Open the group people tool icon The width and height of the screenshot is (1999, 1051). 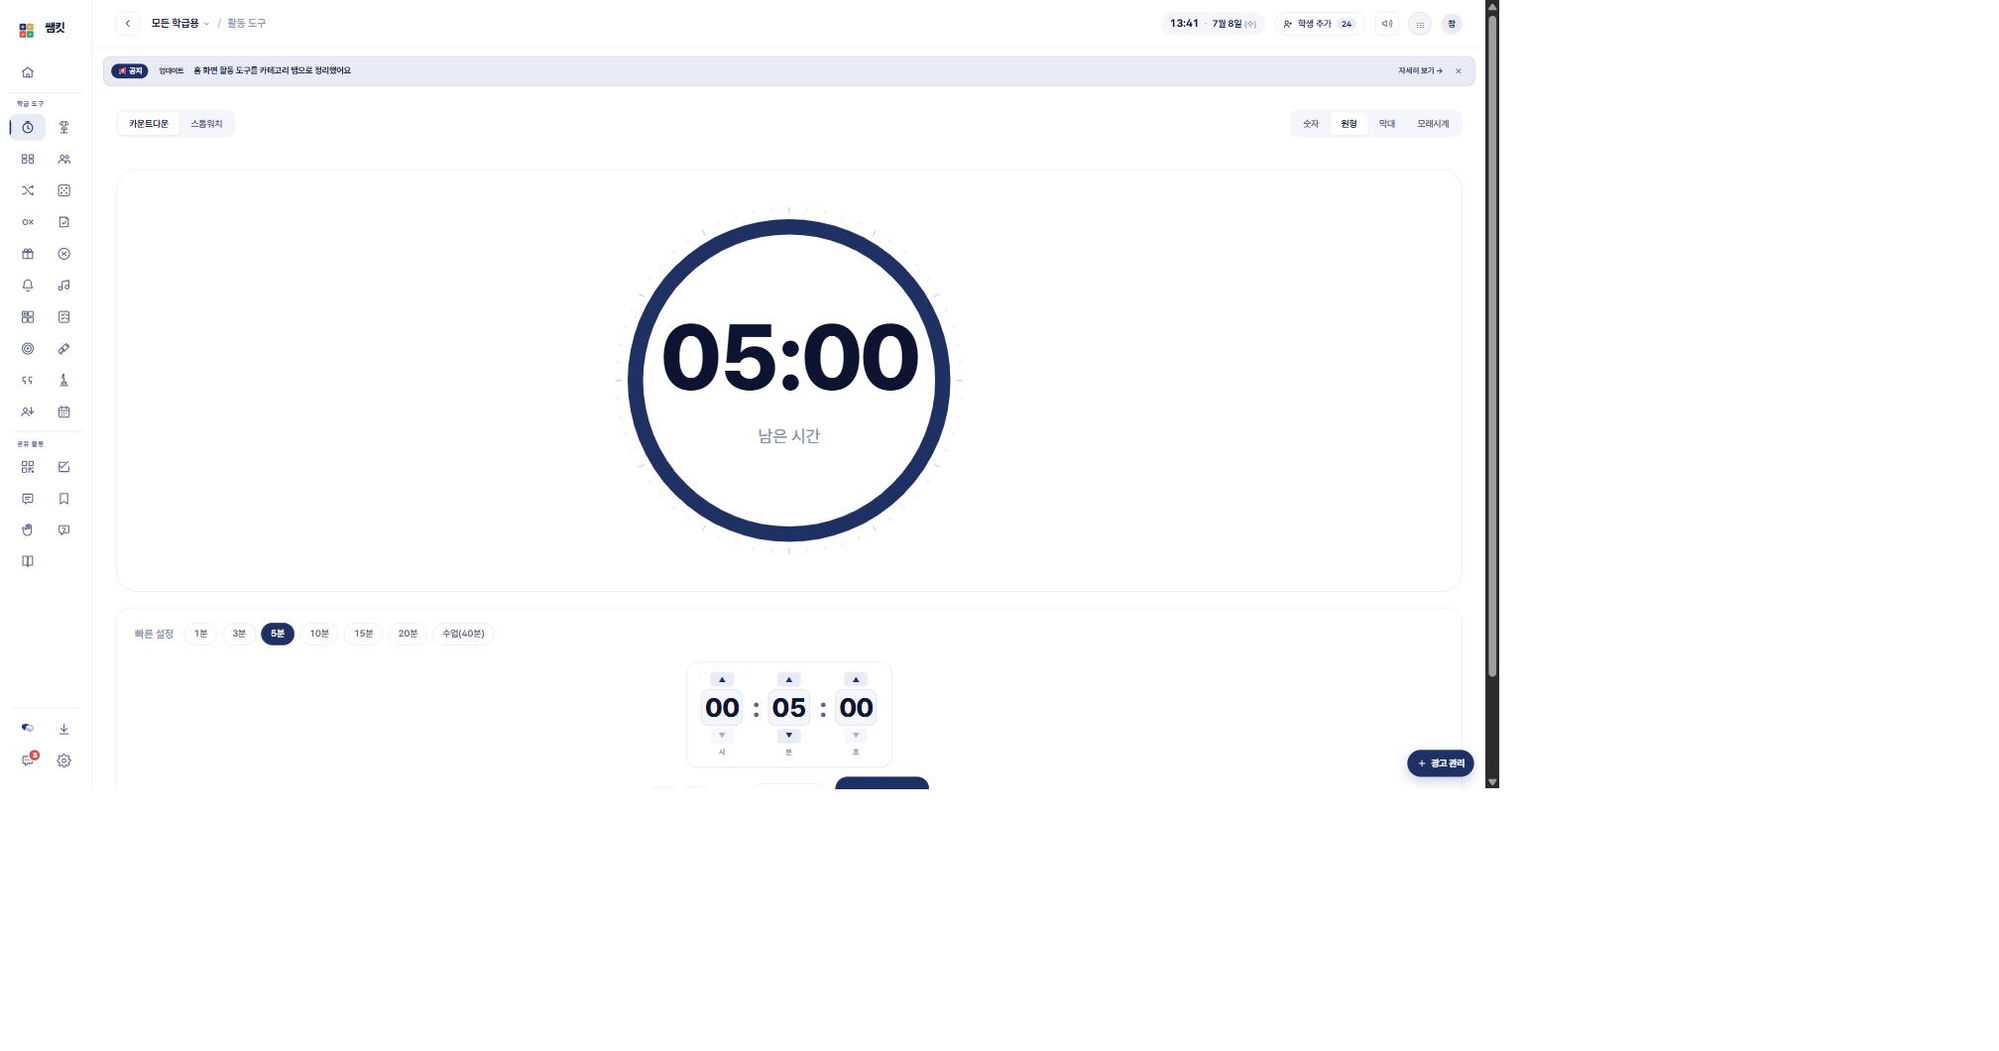click(64, 159)
